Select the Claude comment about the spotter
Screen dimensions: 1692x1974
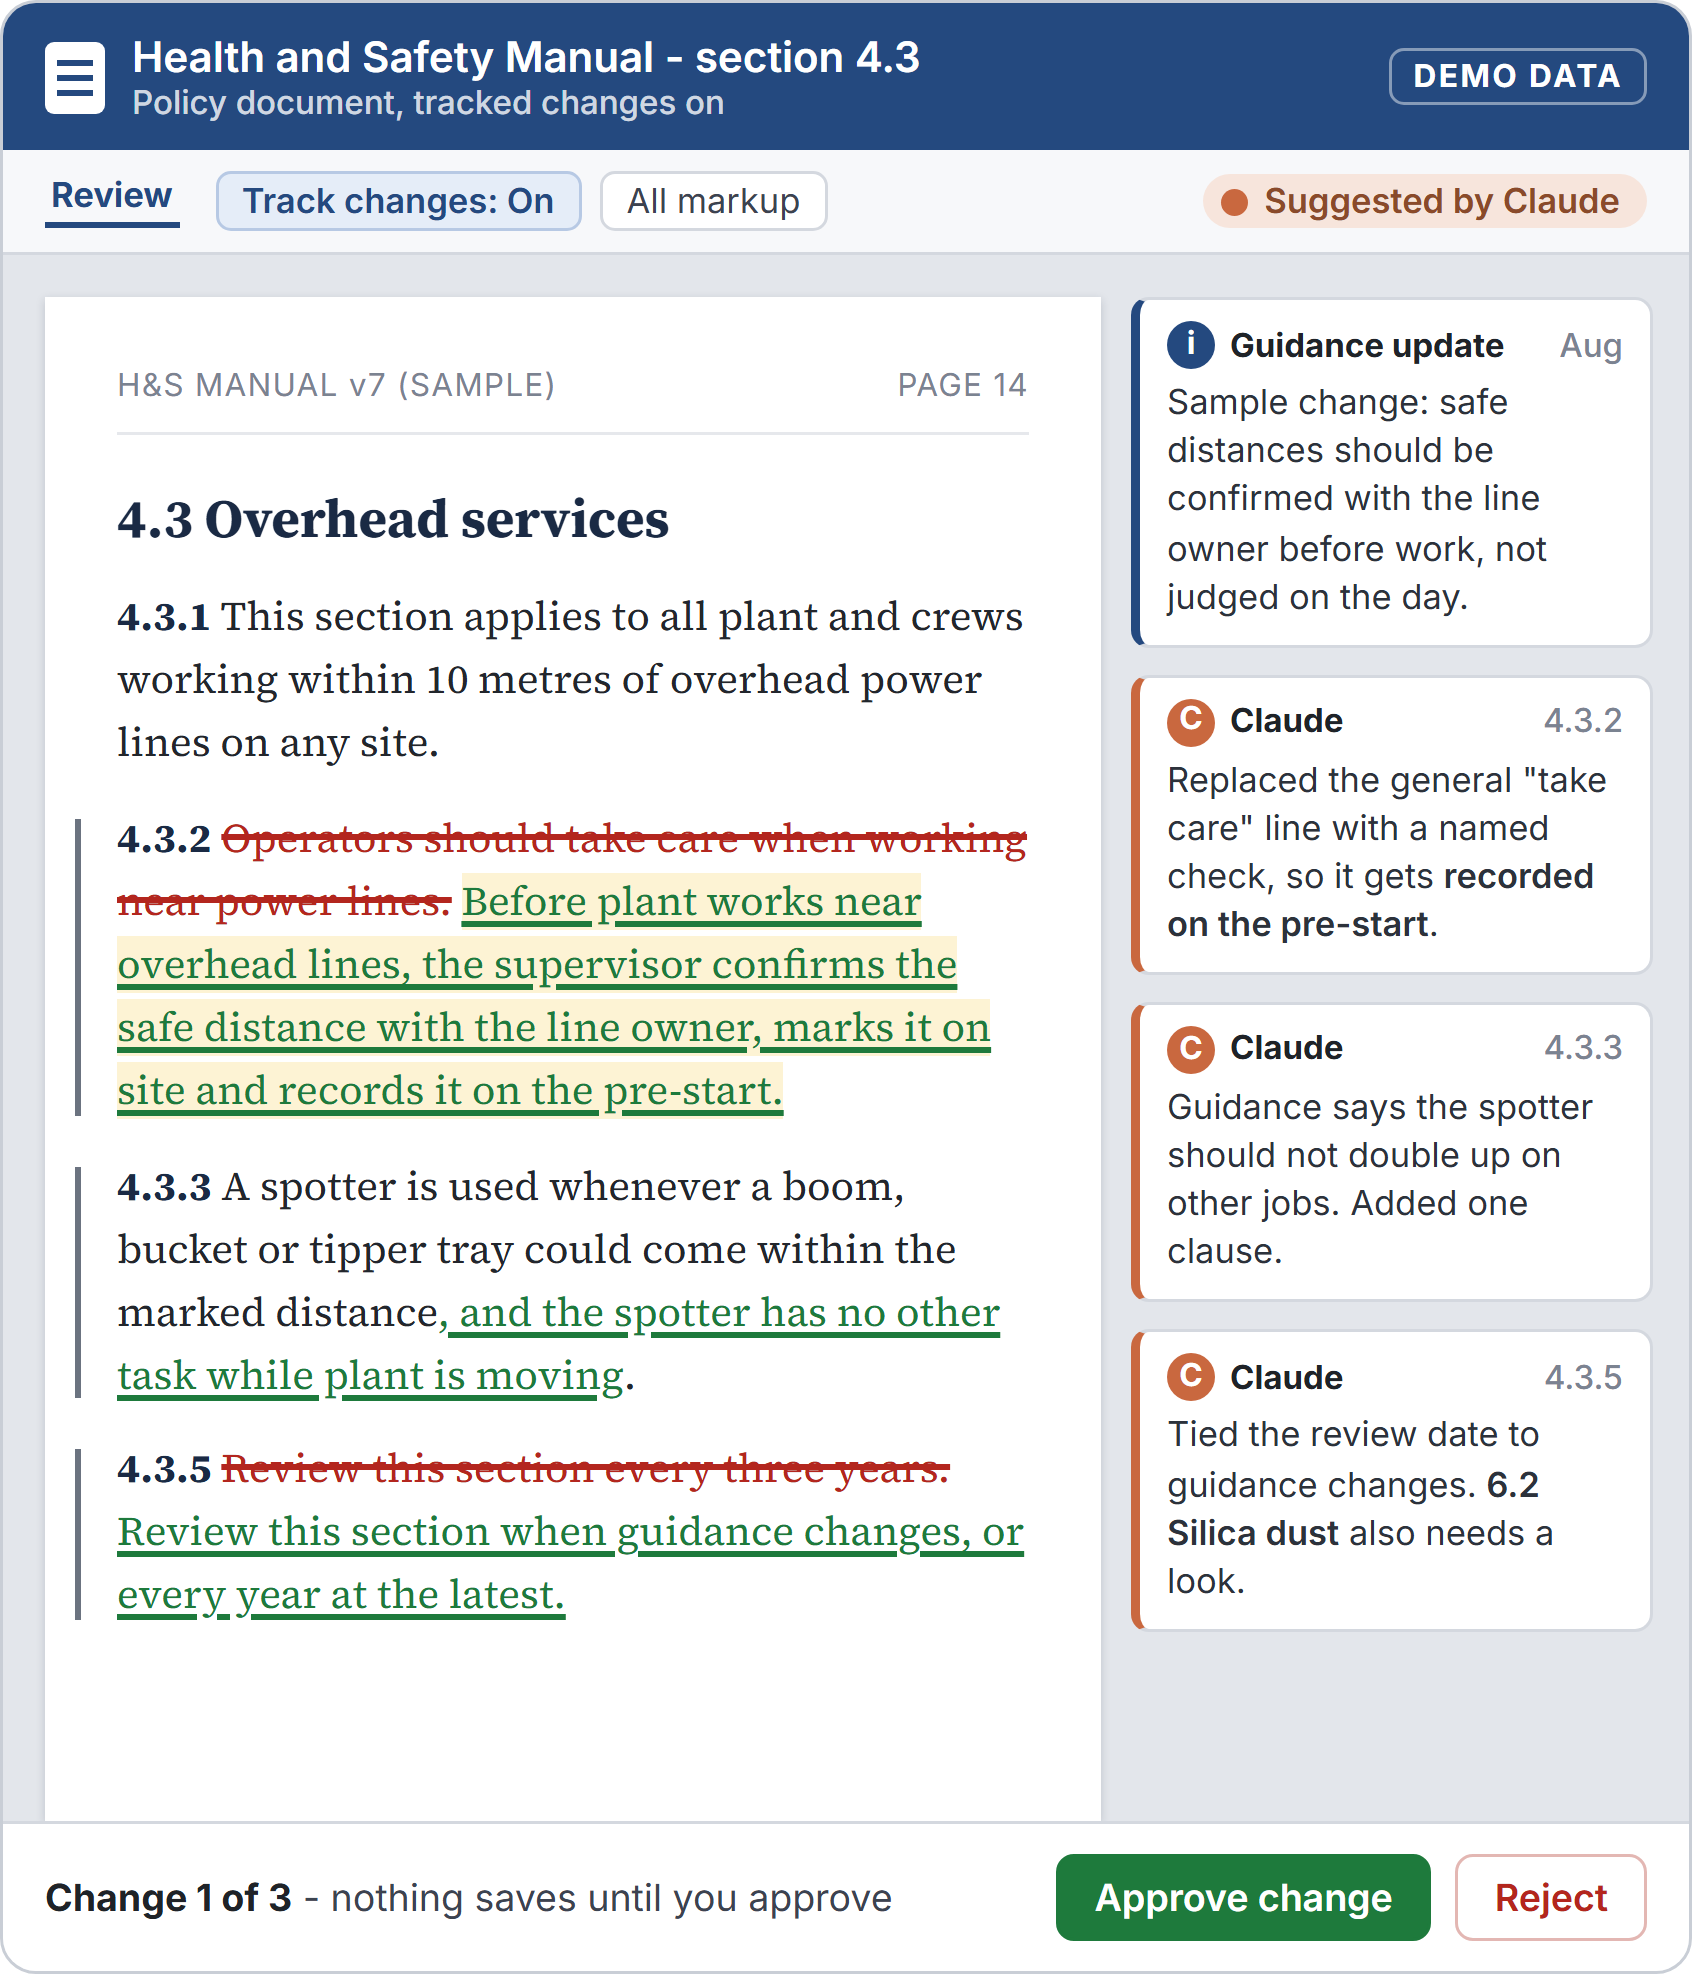pos(1391,1152)
